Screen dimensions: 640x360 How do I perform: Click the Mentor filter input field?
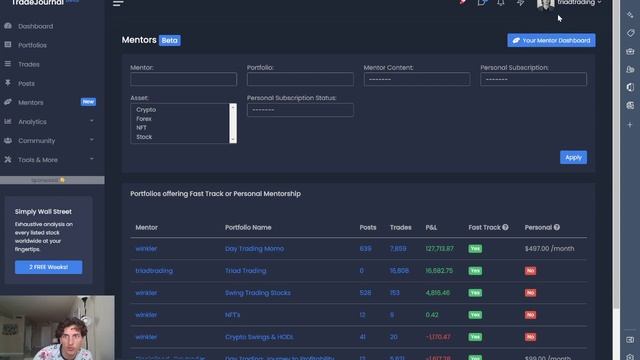tap(183, 79)
